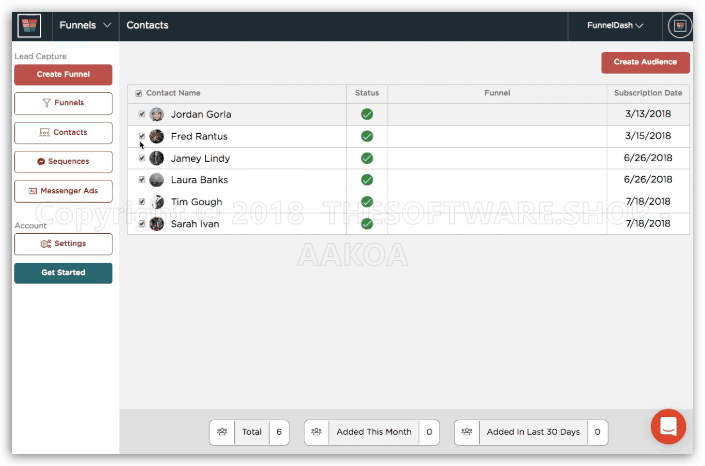
Task: Open Sequences in the sidebar
Action: [x=63, y=161]
